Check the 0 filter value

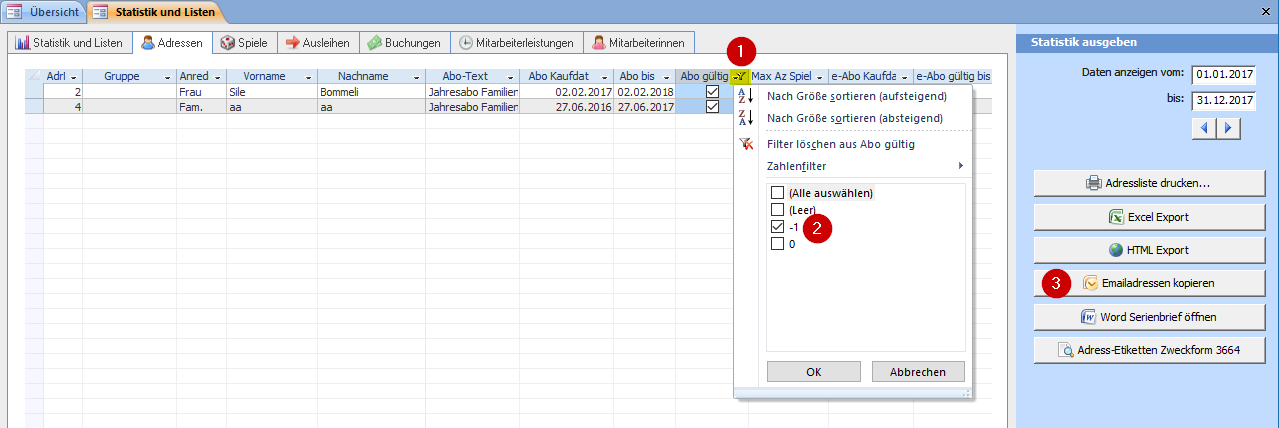777,244
